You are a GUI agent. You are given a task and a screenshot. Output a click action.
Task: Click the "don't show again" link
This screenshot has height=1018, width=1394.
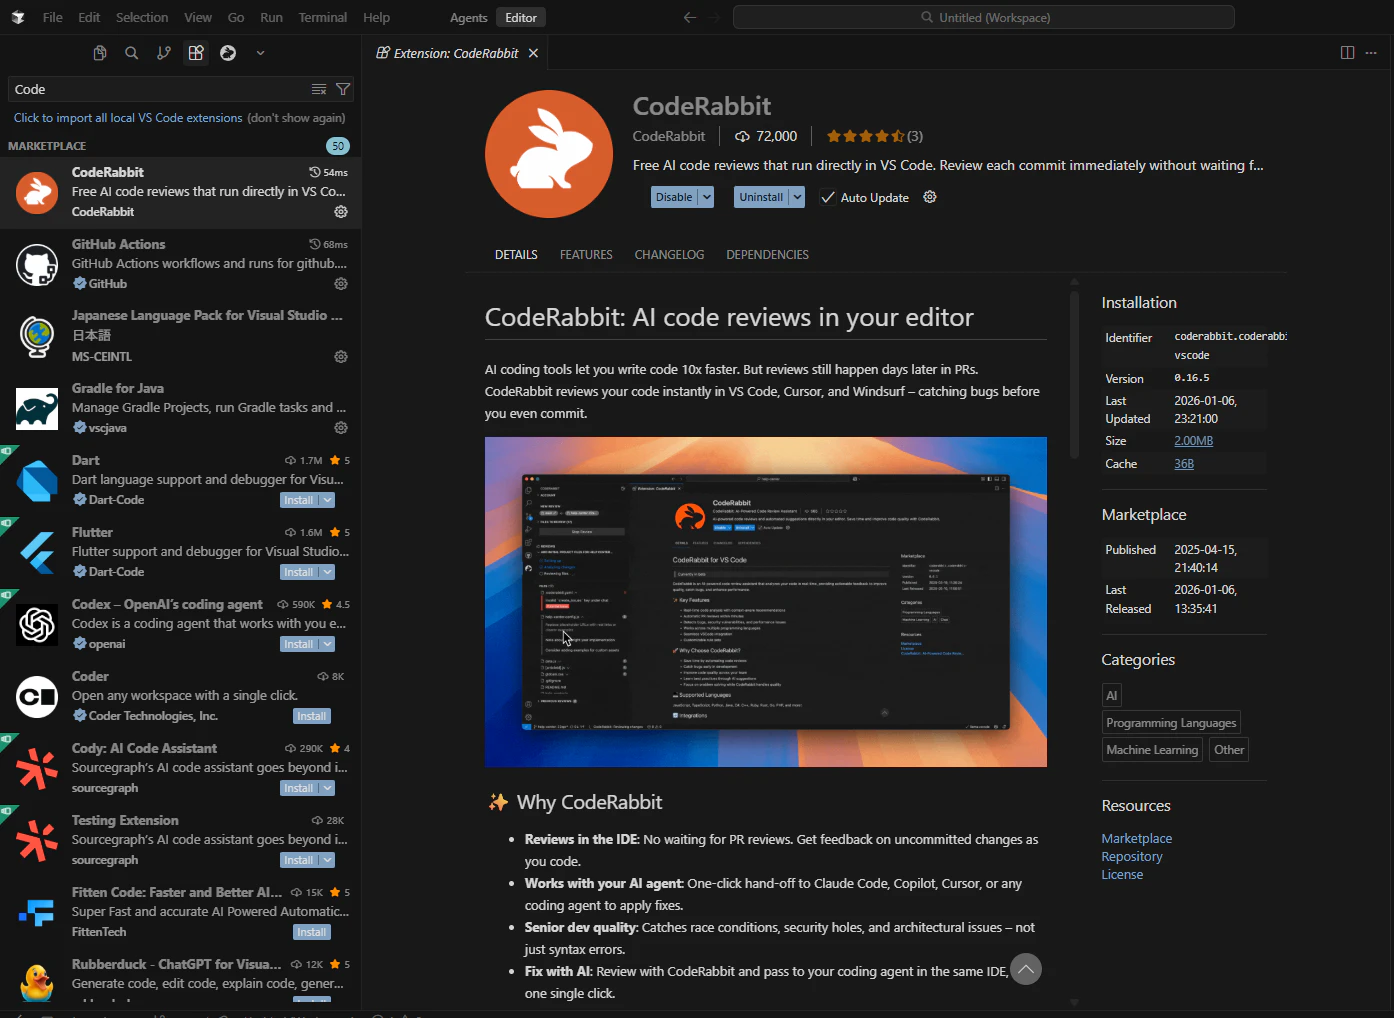tap(296, 118)
